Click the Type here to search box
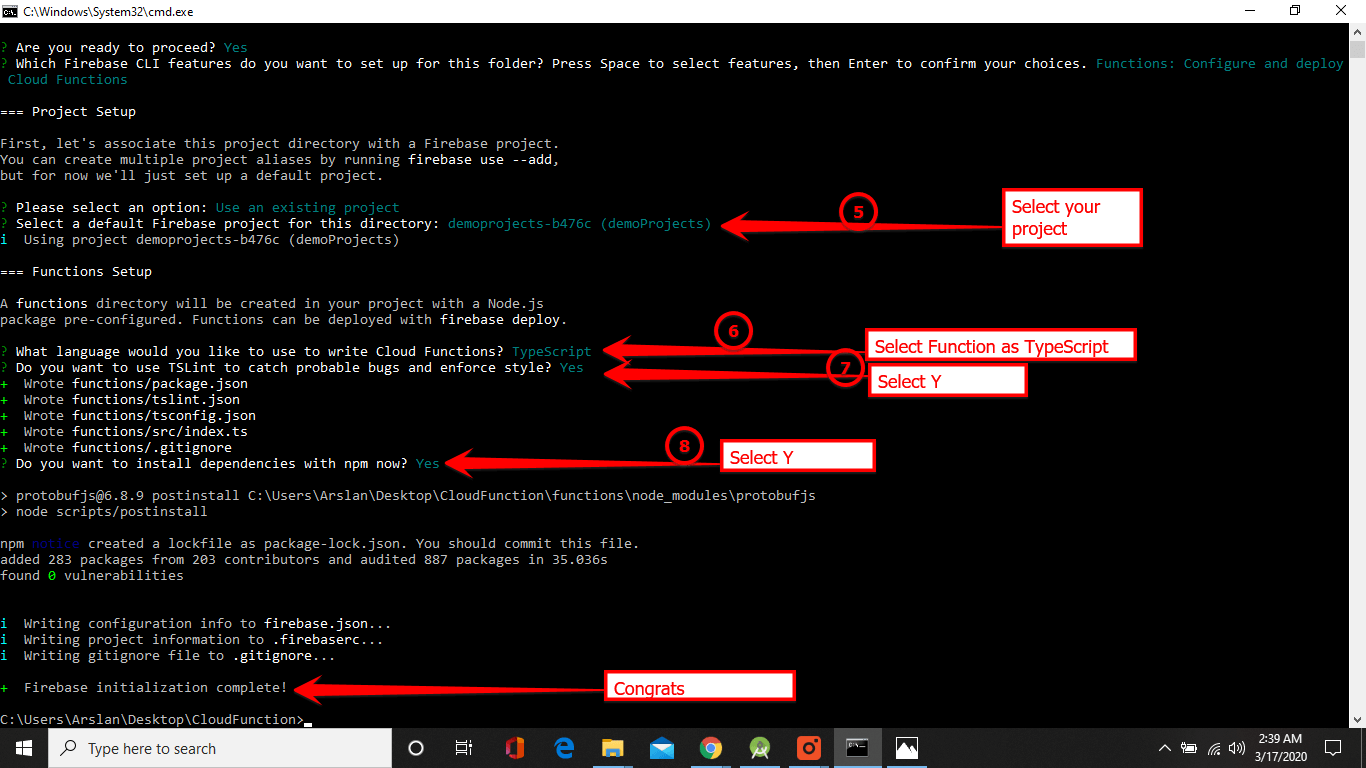The image size is (1366, 768). (220, 748)
